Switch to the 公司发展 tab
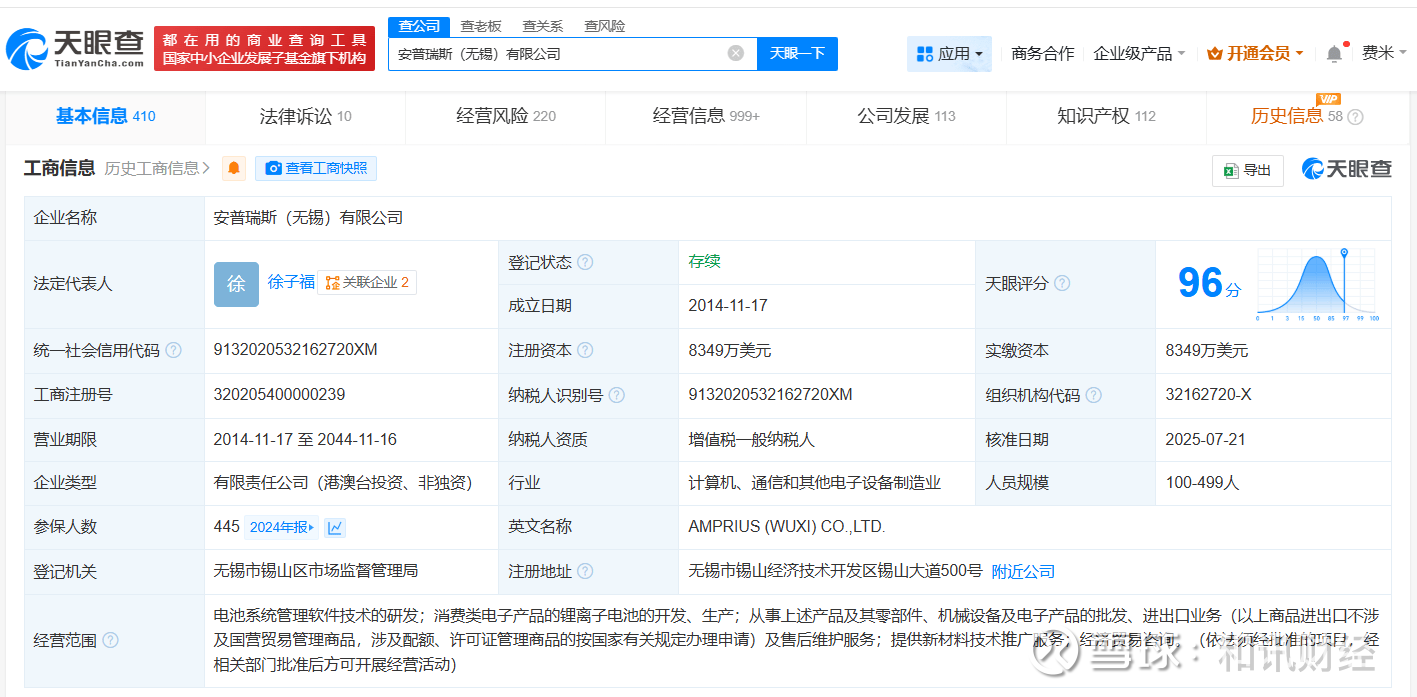1417x697 pixels. [x=906, y=116]
